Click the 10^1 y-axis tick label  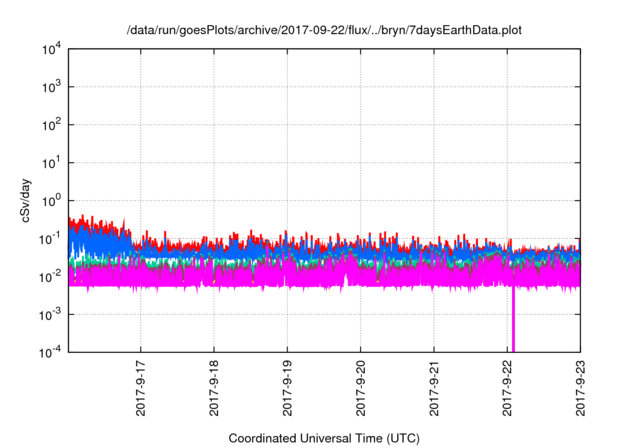[52, 163]
